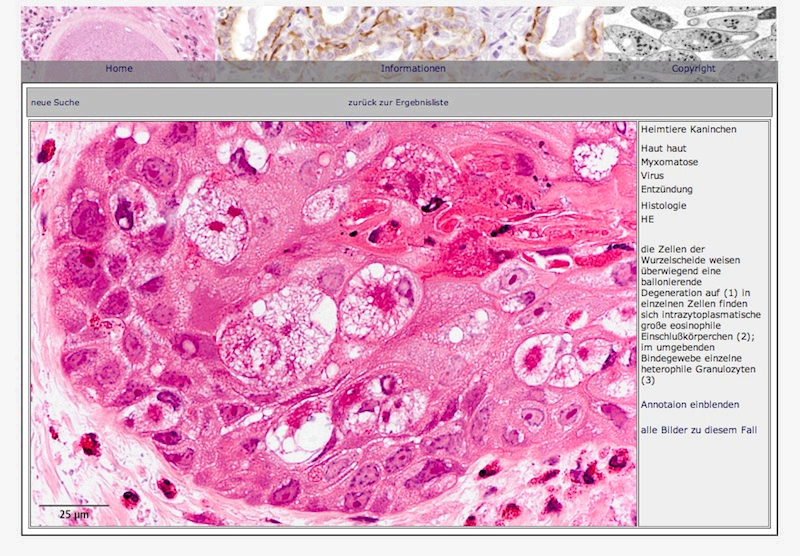Start a new search via 'neue Suche'
The width and height of the screenshot is (800, 556).
point(55,103)
